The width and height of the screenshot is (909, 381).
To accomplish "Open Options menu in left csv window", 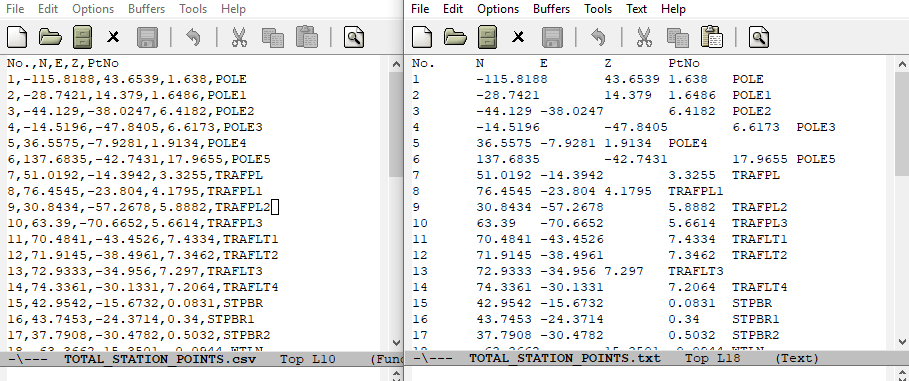I will pos(93,9).
